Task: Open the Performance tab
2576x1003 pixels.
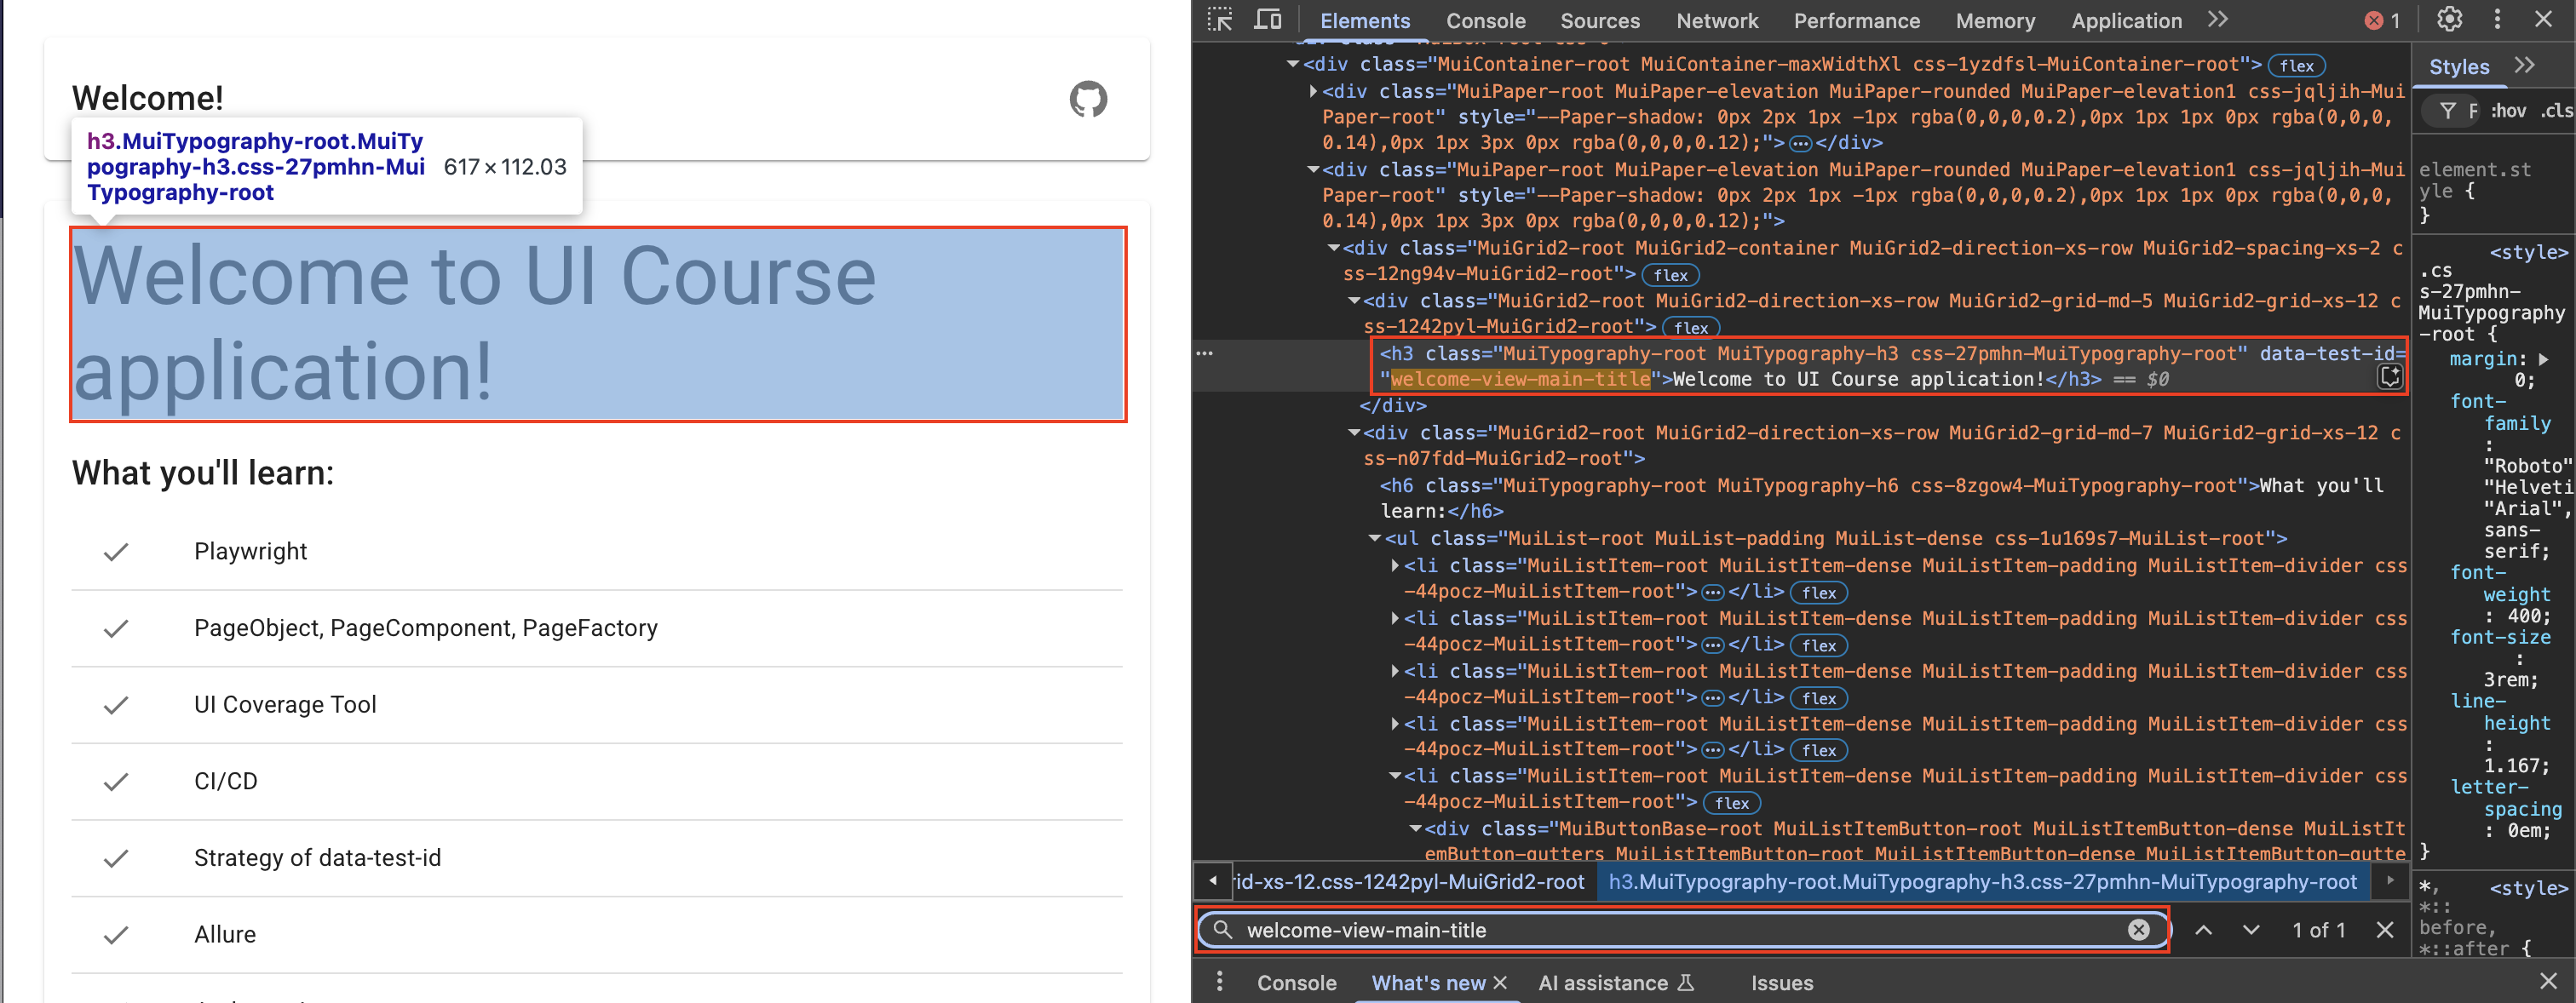Action: [x=1856, y=21]
